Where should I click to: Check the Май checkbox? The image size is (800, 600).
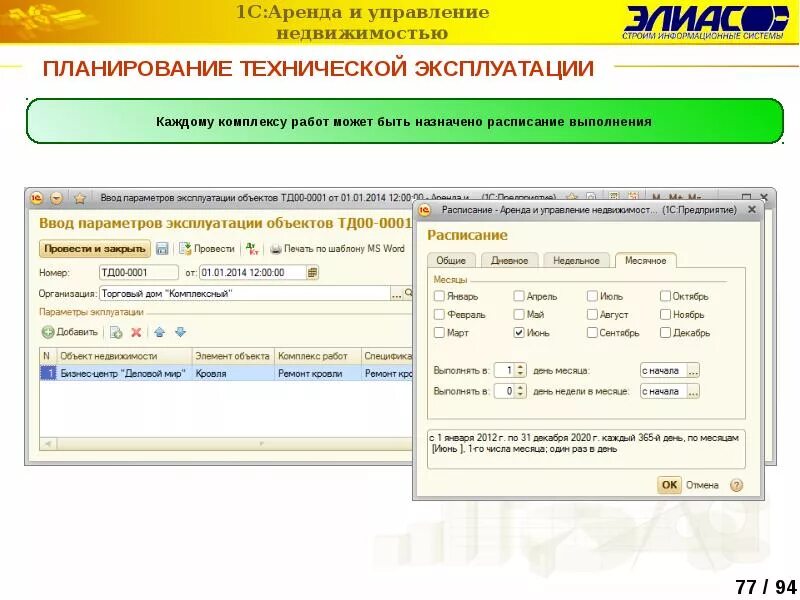[x=518, y=314]
